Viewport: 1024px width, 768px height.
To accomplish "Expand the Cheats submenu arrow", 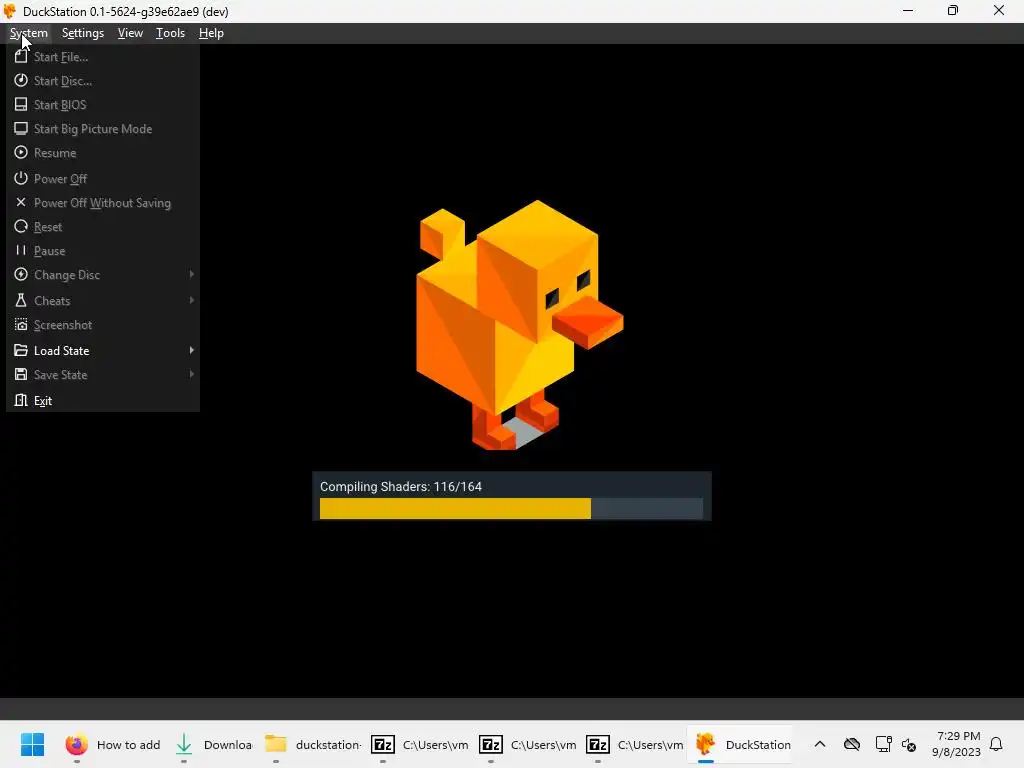I will click(x=191, y=300).
